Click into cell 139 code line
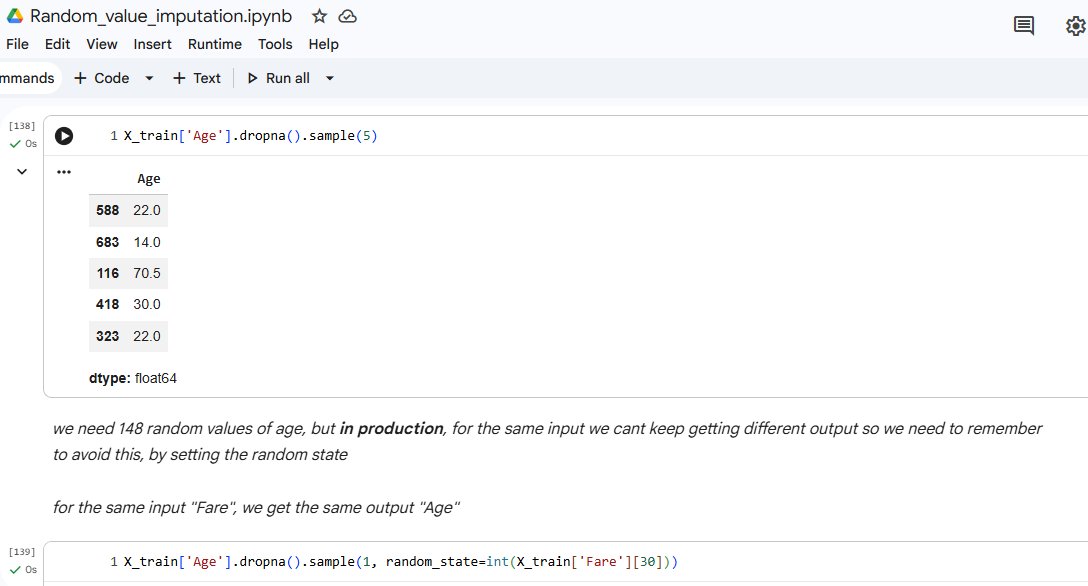Viewport: 1088px width, 586px height. 400,562
